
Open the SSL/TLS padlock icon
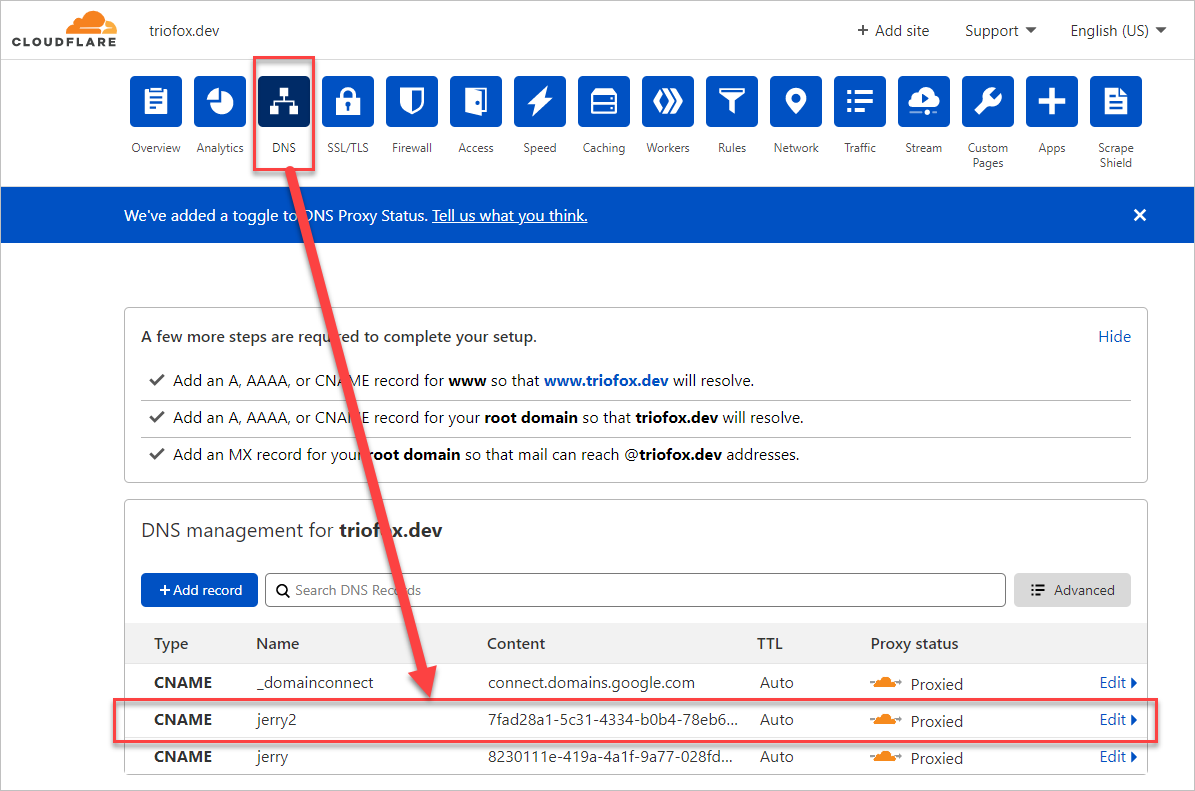pos(348,101)
